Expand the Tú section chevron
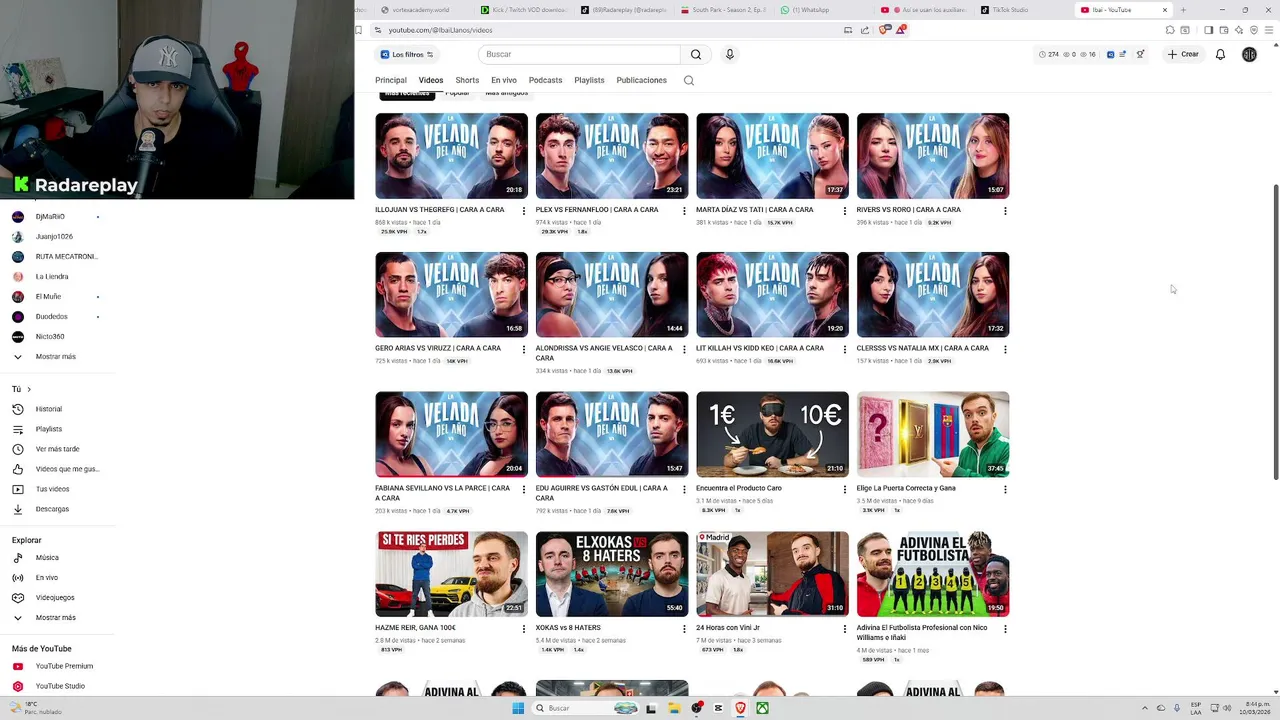Screen dimensions: 1280x720 tap(29, 389)
